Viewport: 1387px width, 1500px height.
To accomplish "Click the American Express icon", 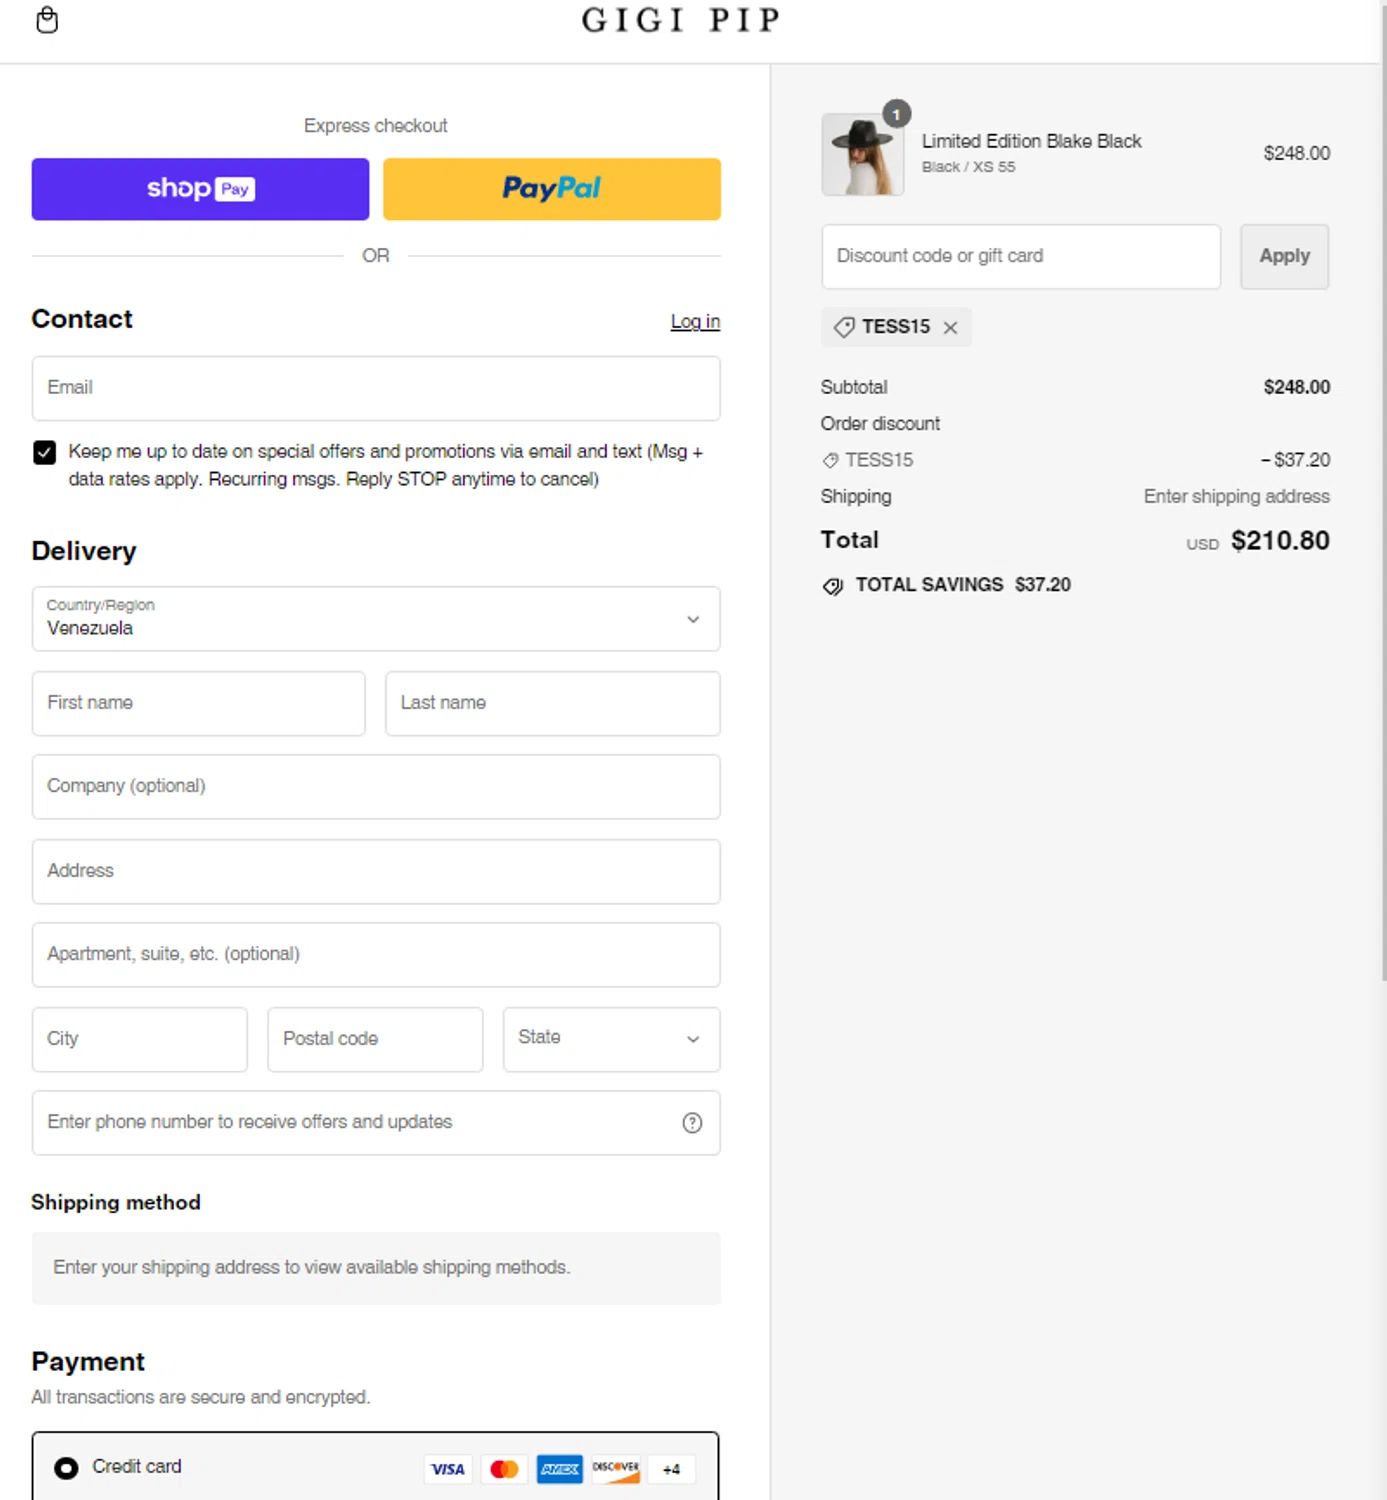I will pos(560,1469).
